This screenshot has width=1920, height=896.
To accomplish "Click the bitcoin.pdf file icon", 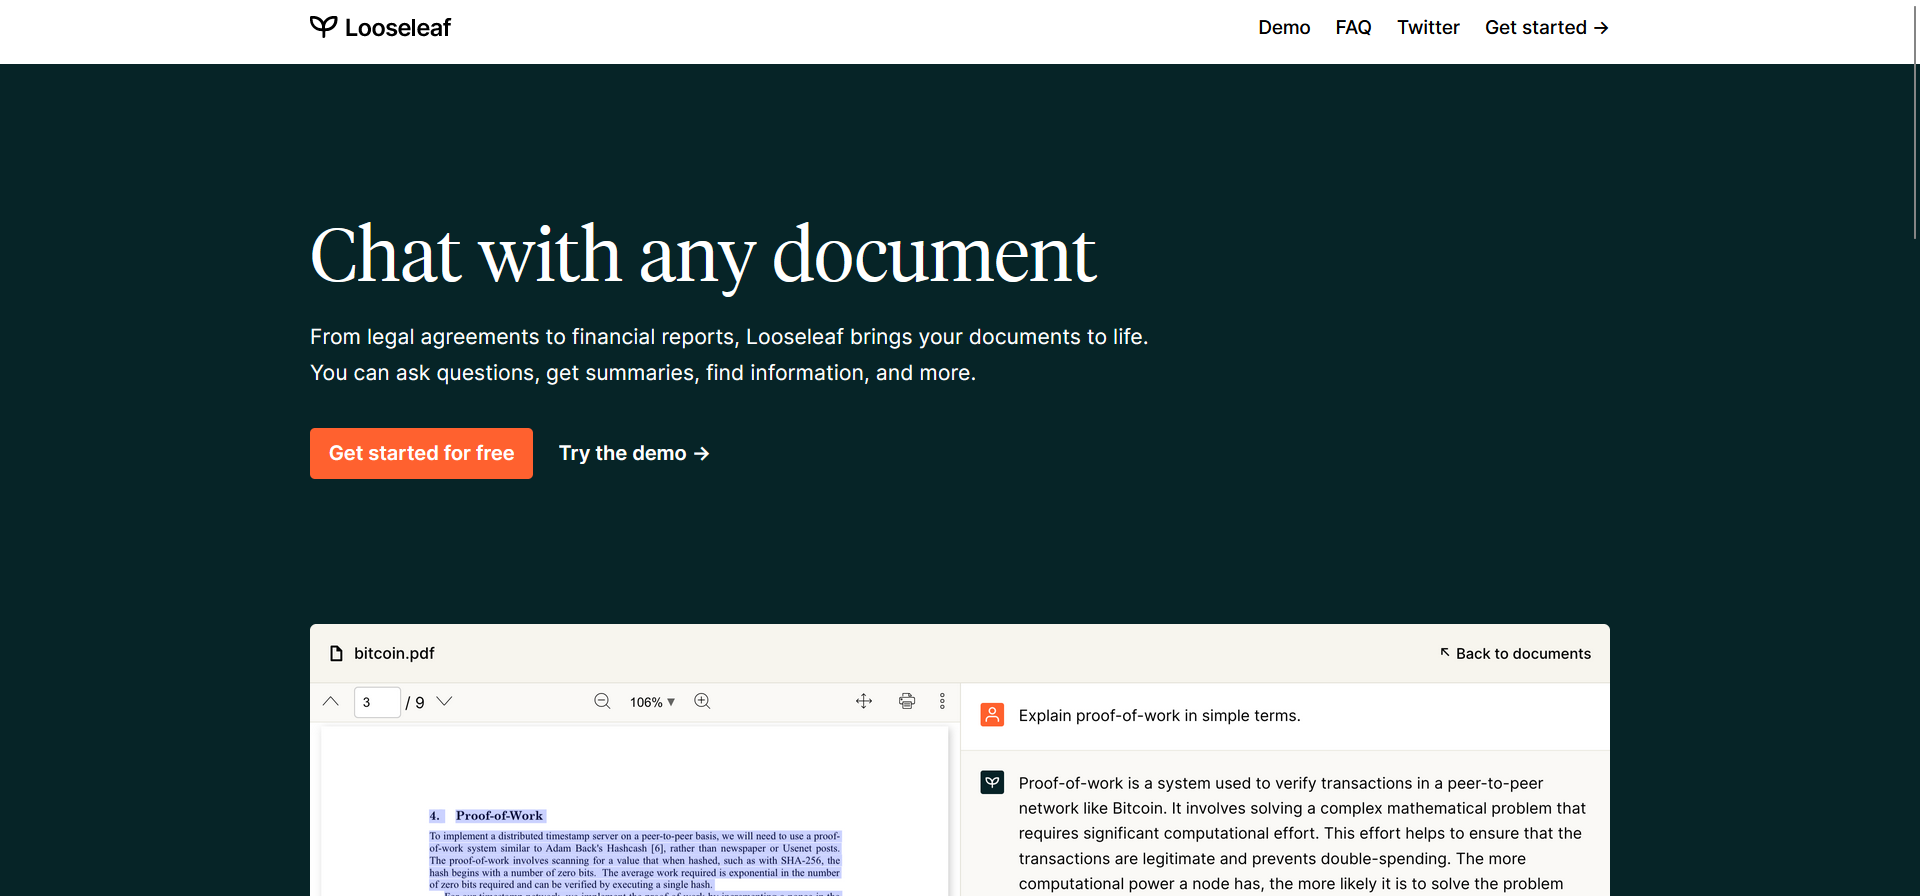I will point(337,653).
